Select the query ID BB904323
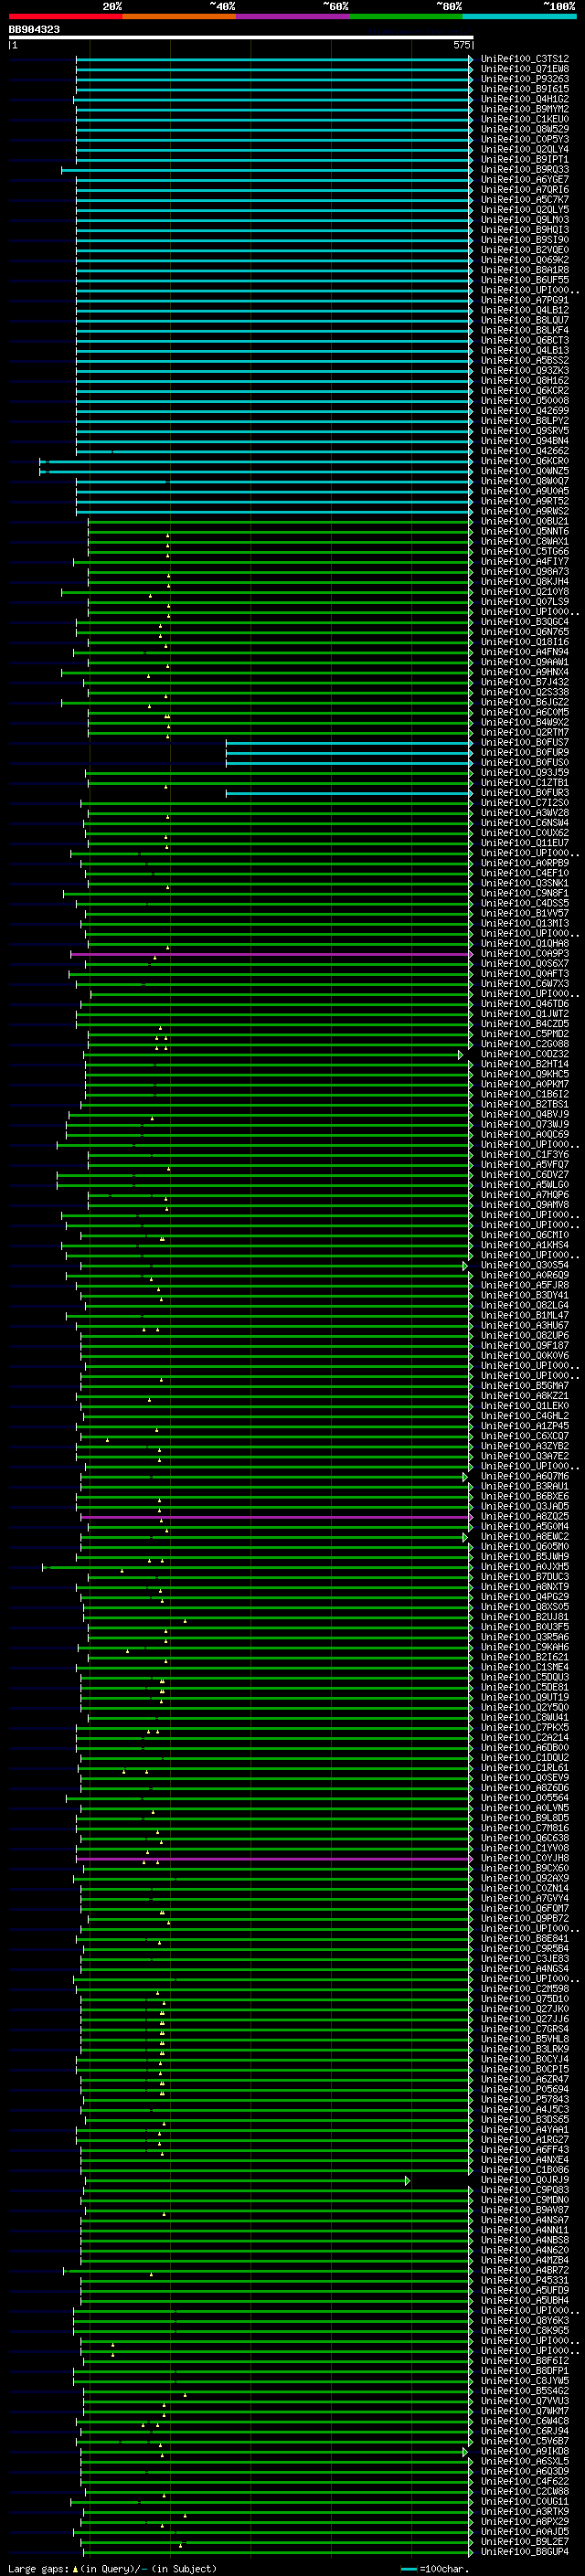Image resolution: width=585 pixels, height=2576 pixels. tap(34, 29)
